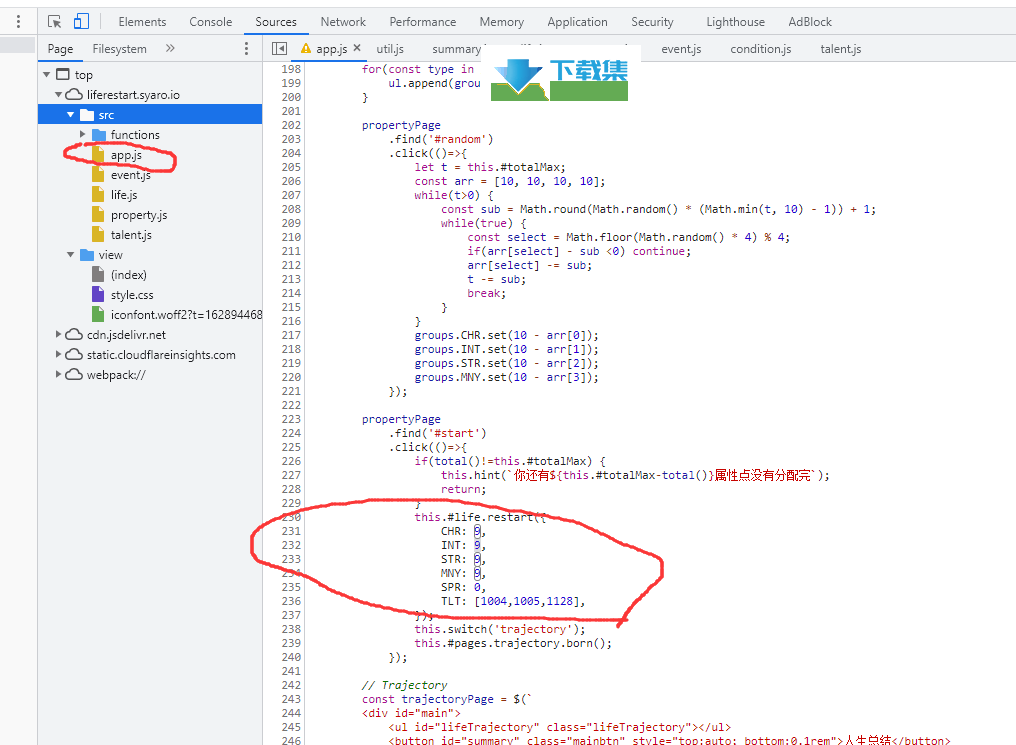Click the liferestart.syaro.io cloud icon

point(75,95)
